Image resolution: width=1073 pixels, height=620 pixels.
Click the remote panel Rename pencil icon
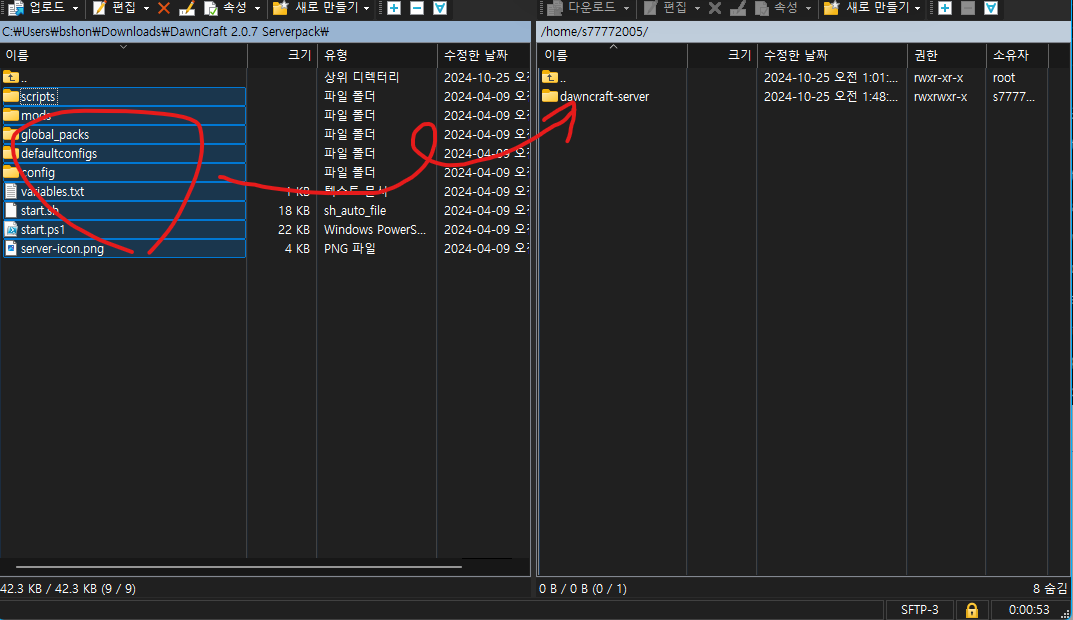click(x=738, y=8)
